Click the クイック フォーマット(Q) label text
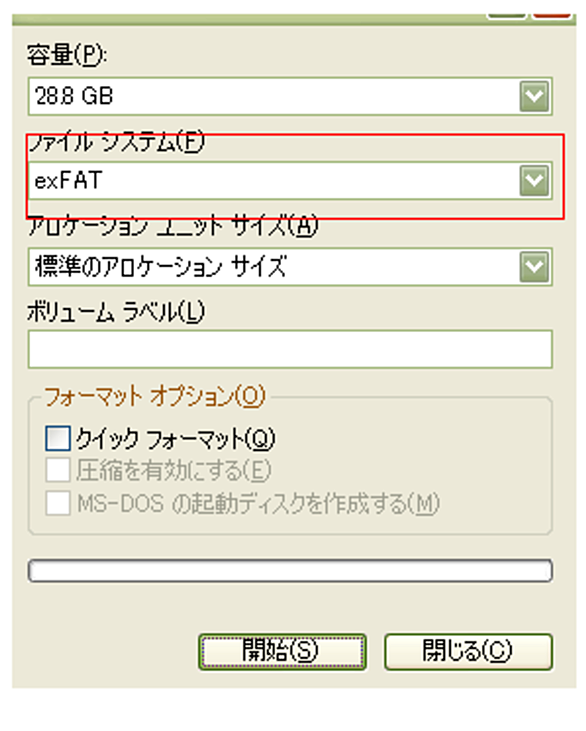 175,439
